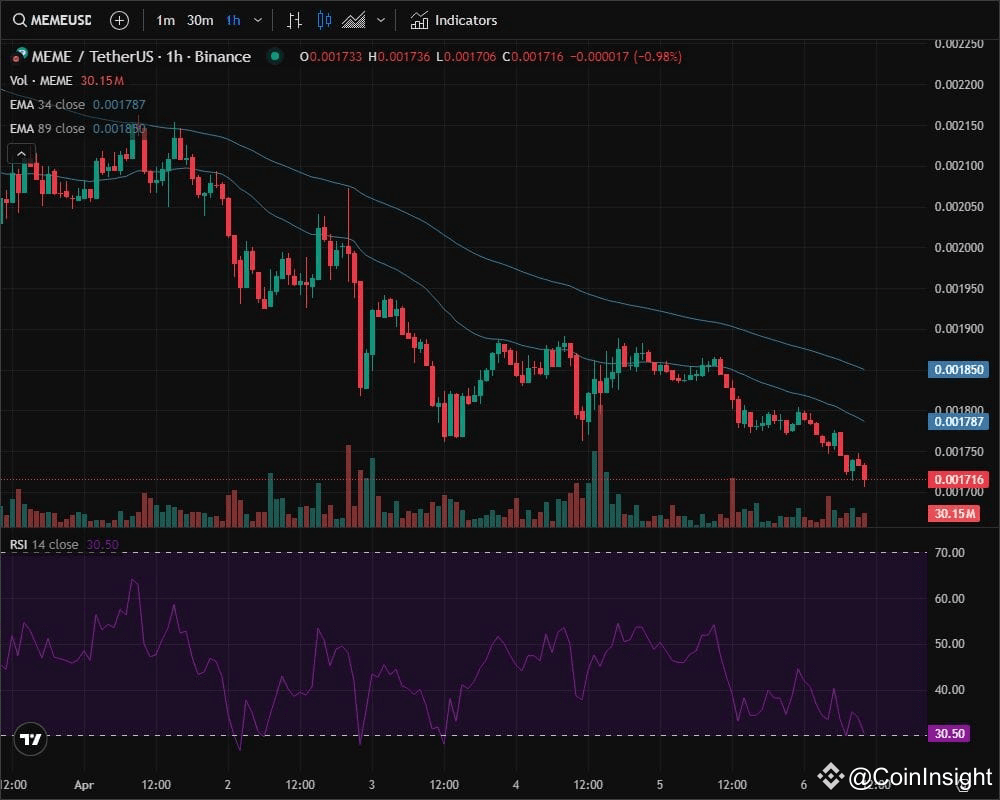Click the 70.00 RSI axis level

coord(949,552)
